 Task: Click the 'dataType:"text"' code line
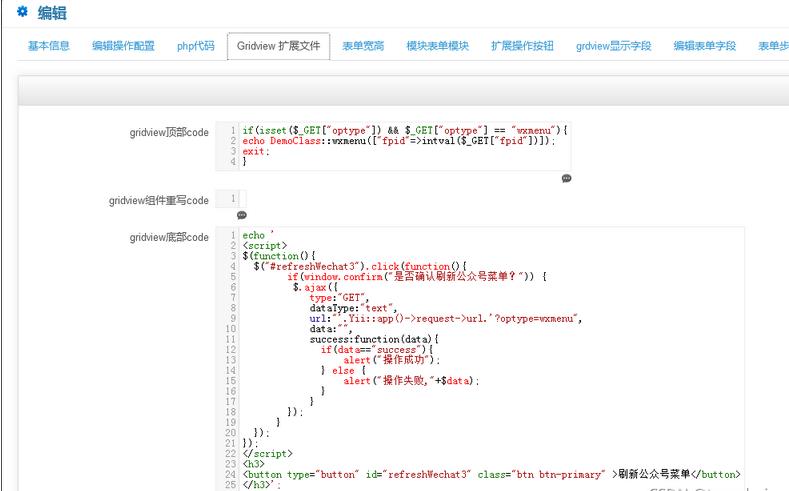point(353,308)
